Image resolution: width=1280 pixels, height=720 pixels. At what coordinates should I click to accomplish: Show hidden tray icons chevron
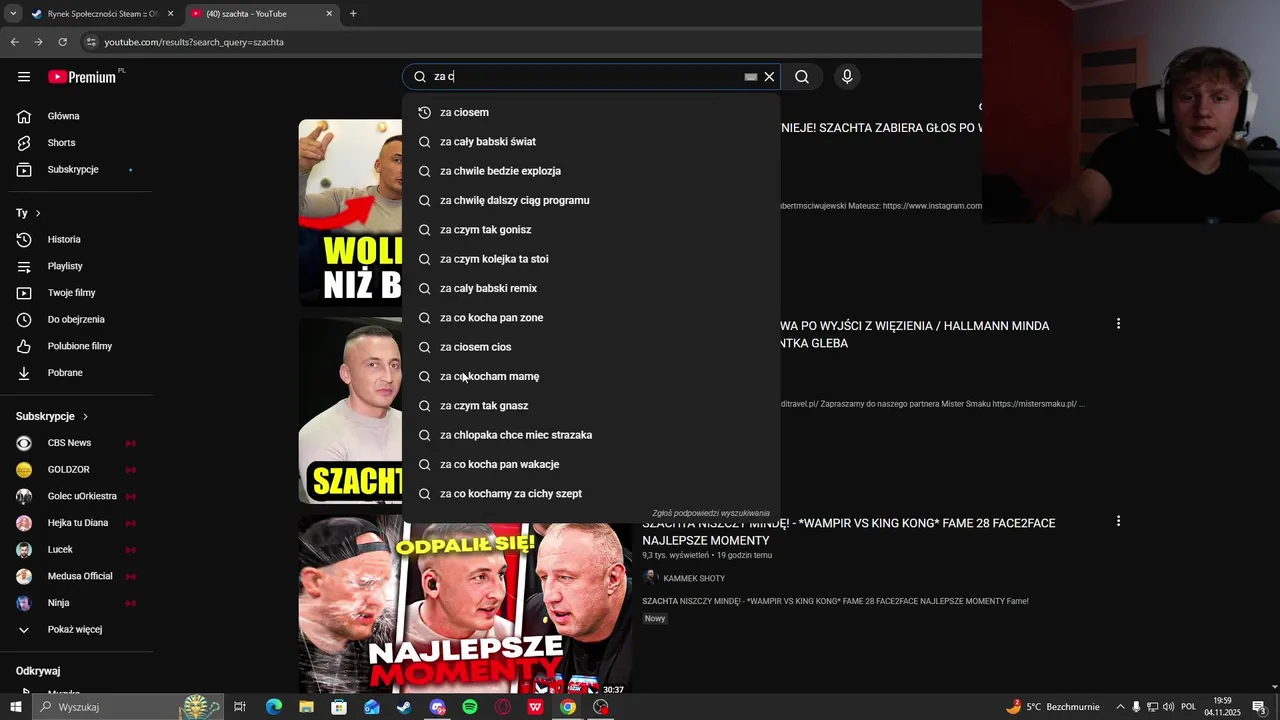[x=1120, y=707]
